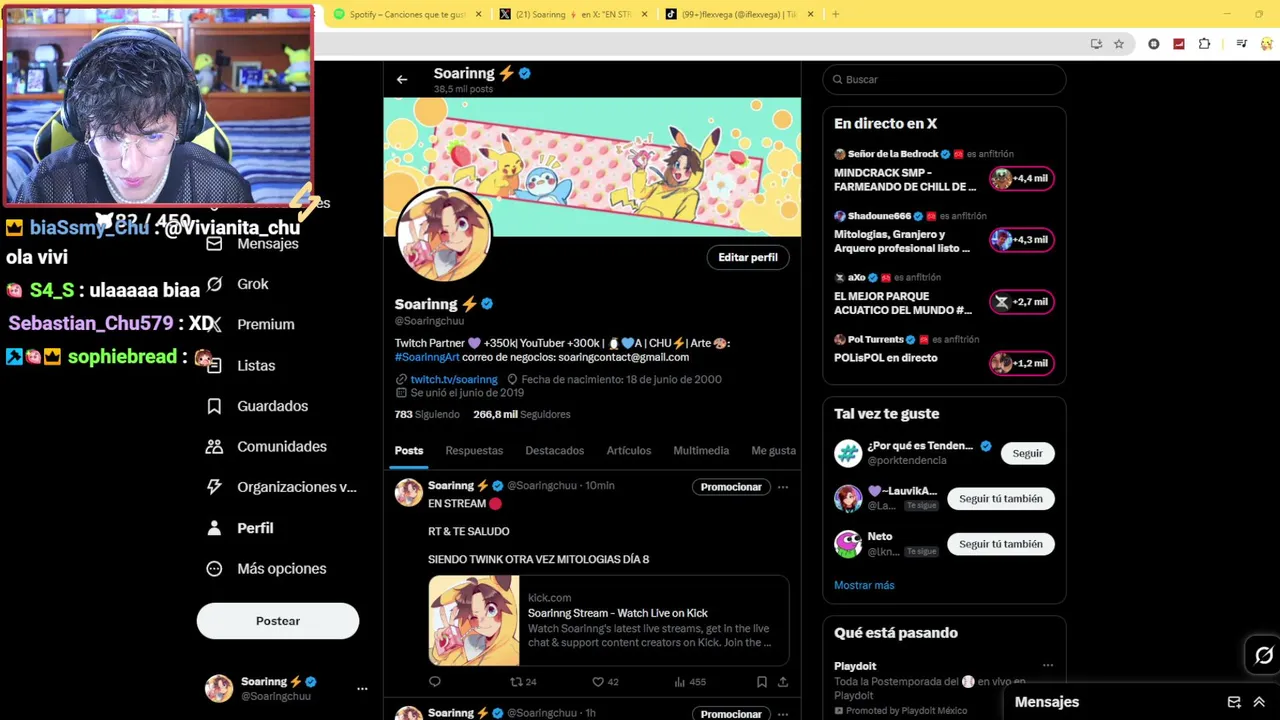Open Mensajes from the left sidebar
The height and width of the screenshot is (720, 1280).
point(253,244)
